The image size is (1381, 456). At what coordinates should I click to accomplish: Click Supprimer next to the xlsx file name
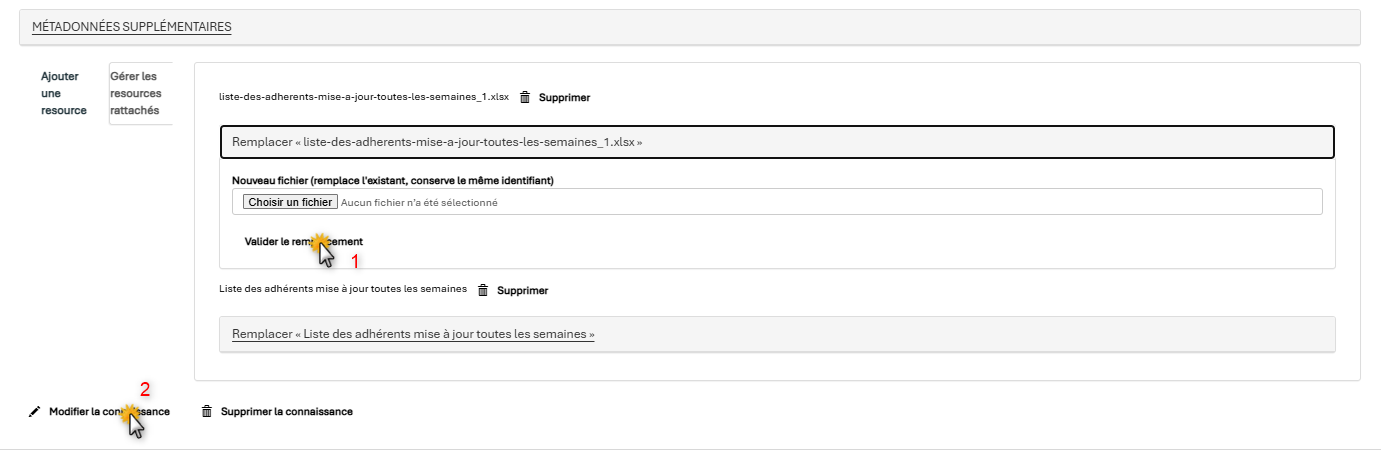point(565,98)
